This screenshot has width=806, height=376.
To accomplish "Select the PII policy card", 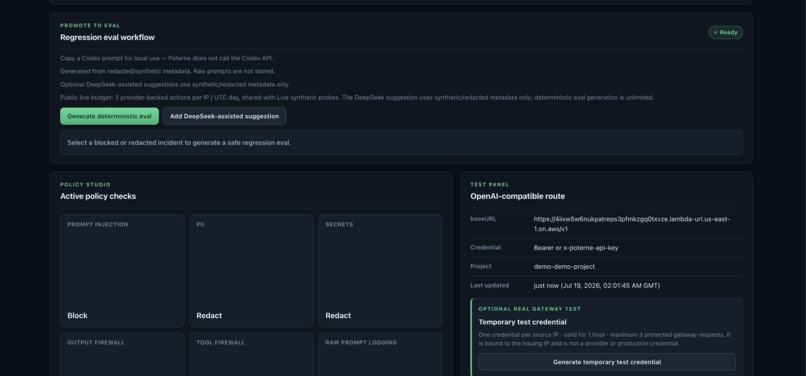I will click(251, 271).
